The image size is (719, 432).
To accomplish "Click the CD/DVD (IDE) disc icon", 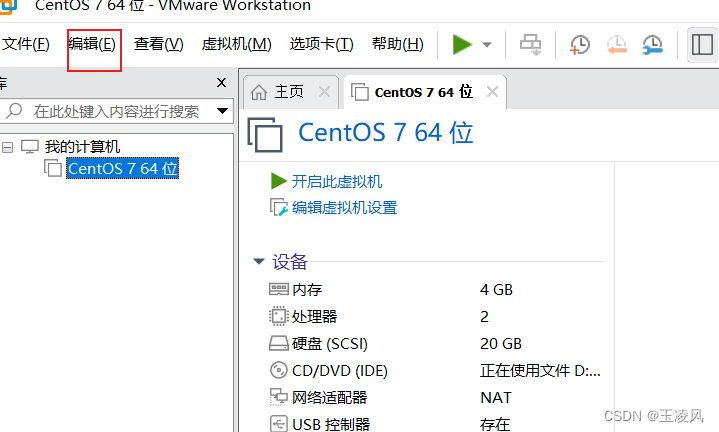I will coord(278,371).
